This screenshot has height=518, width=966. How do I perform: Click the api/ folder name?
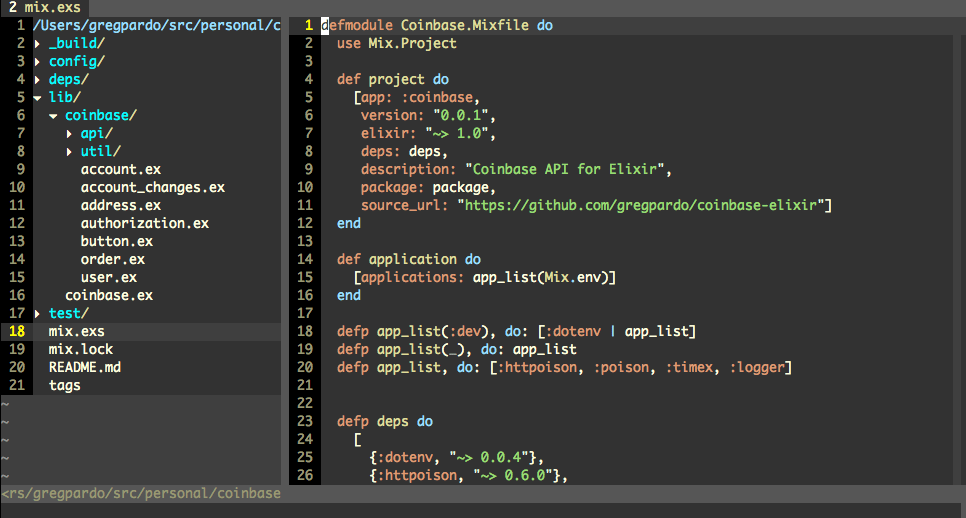(97, 134)
